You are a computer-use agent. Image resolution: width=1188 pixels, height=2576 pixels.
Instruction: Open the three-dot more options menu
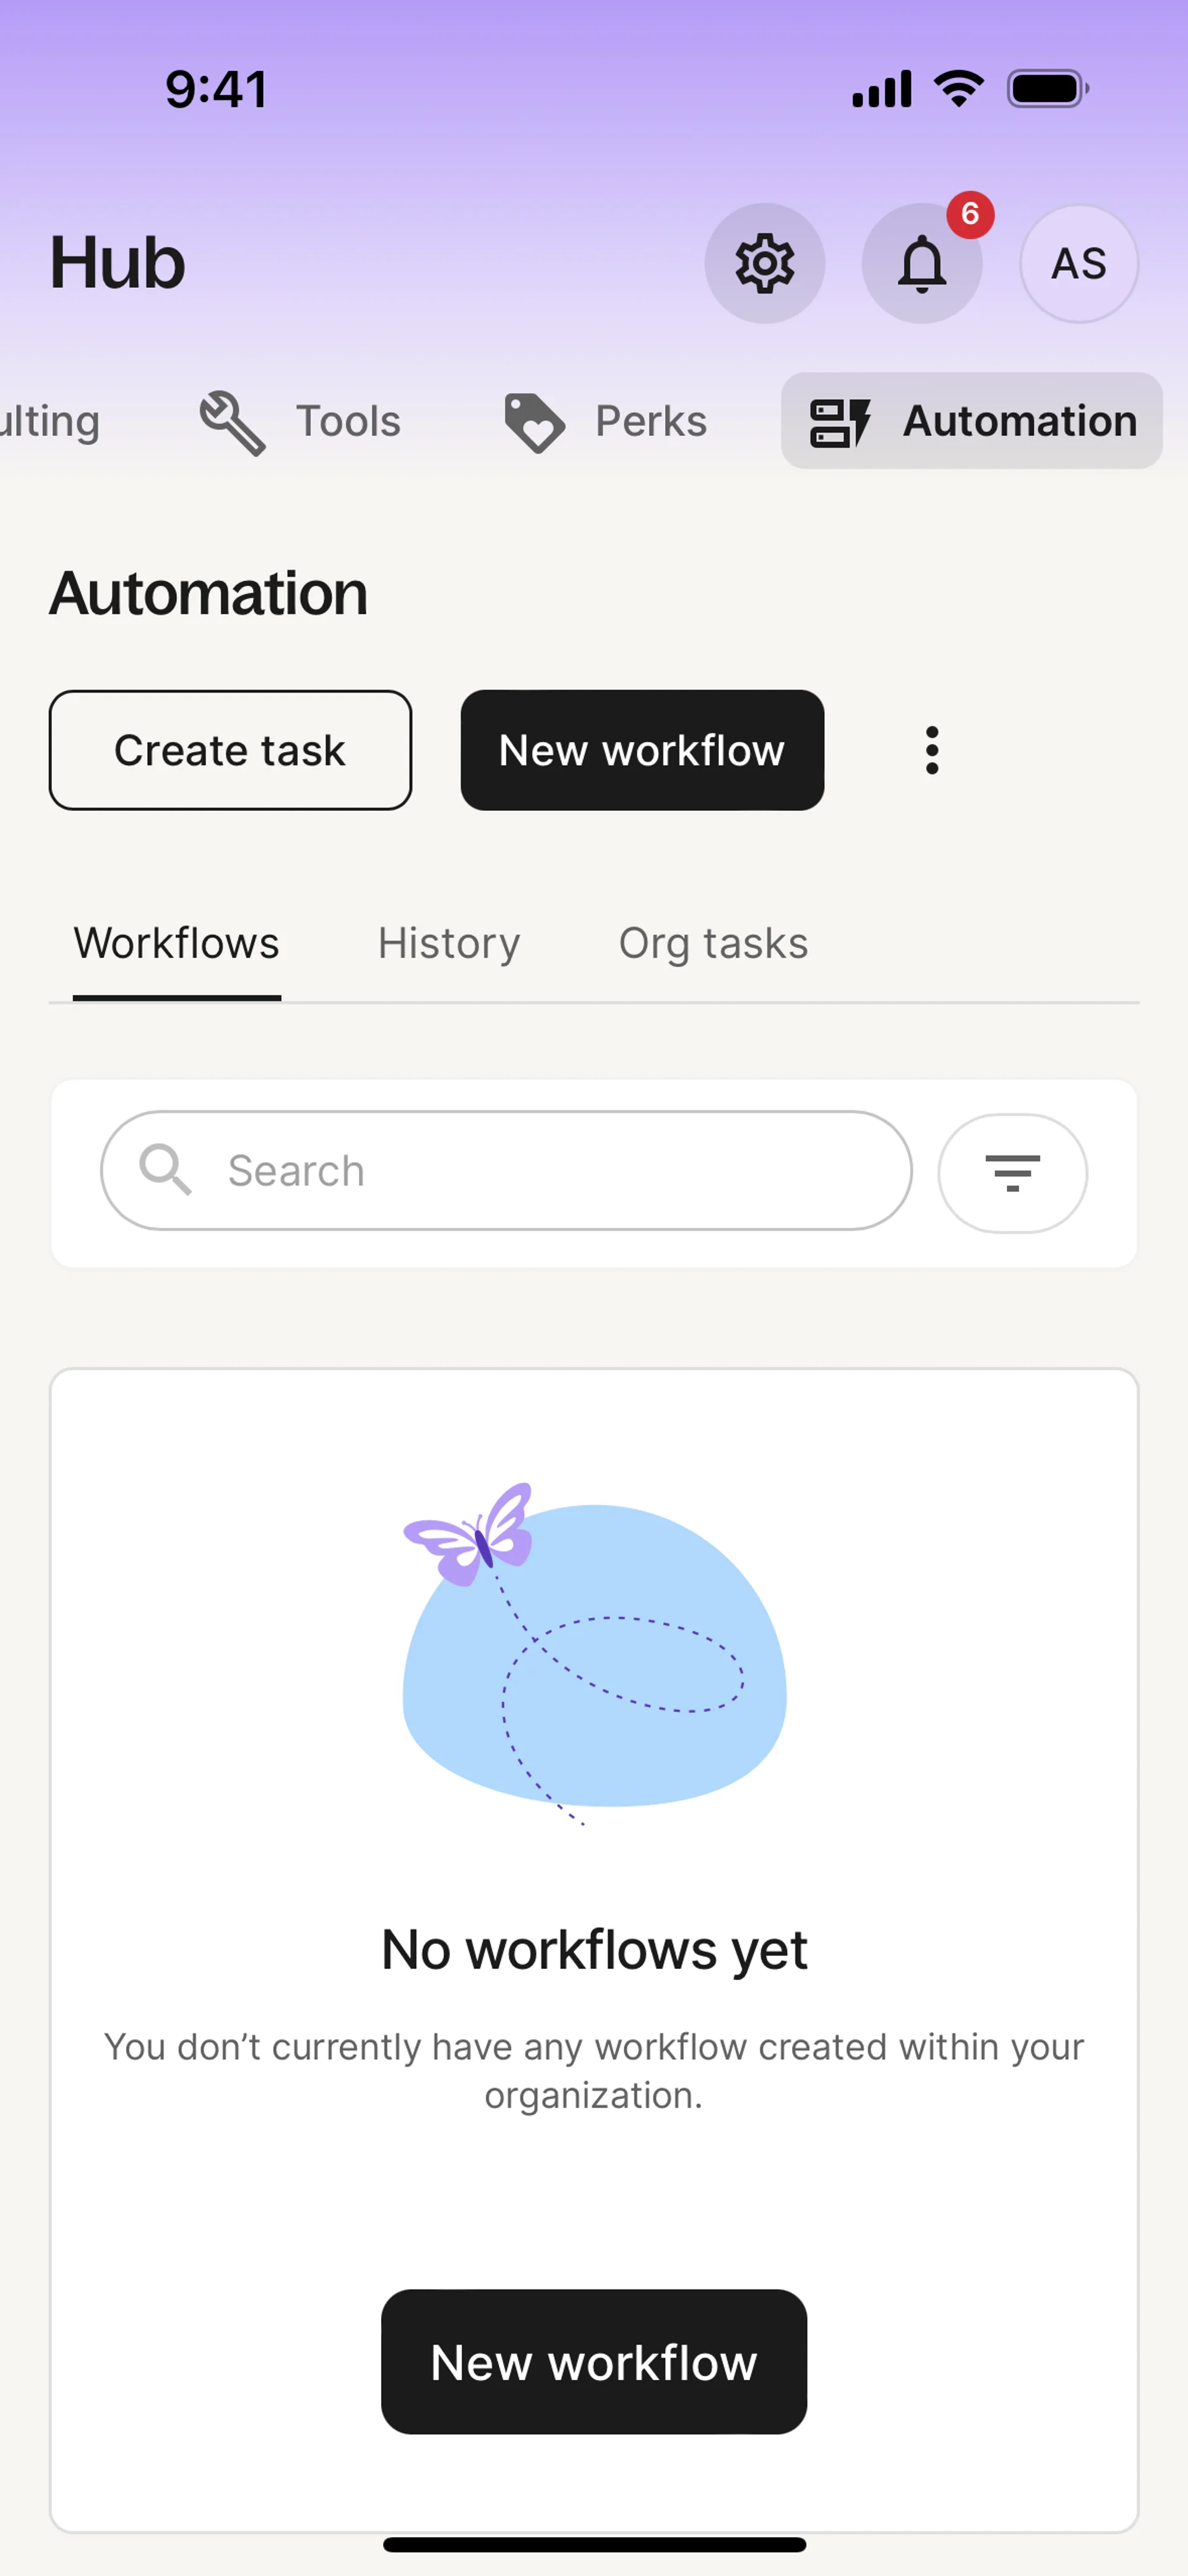click(x=931, y=750)
